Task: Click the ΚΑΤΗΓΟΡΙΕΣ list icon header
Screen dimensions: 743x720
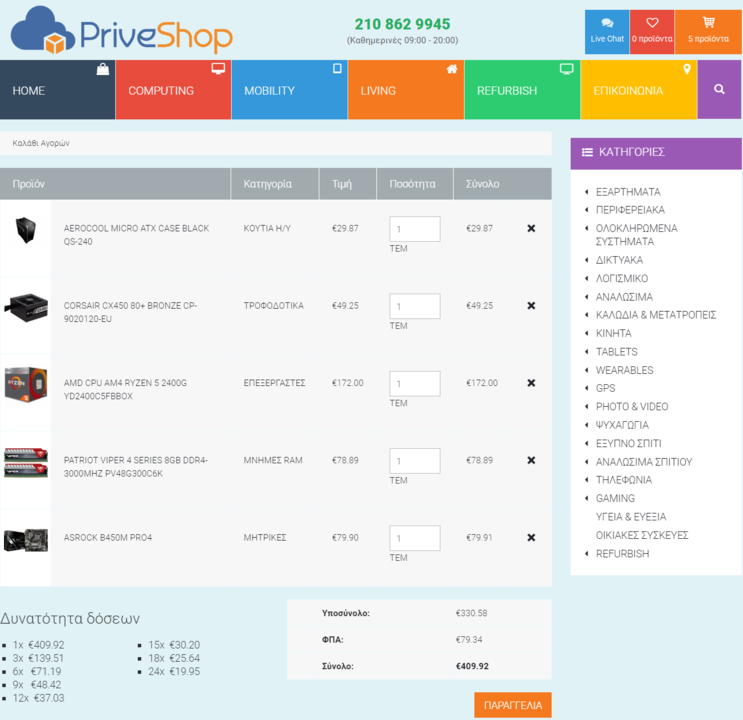Action: pos(587,153)
